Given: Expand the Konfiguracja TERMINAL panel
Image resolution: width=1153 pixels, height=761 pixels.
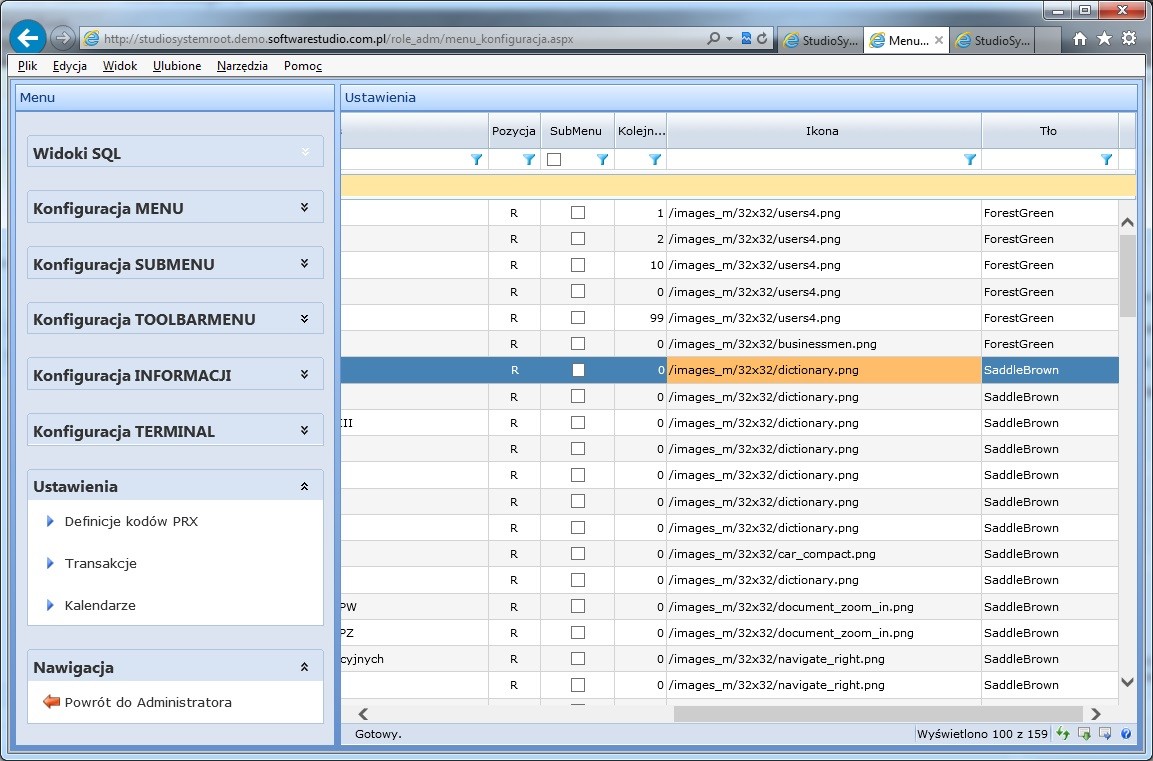Looking at the screenshot, I should pos(304,430).
